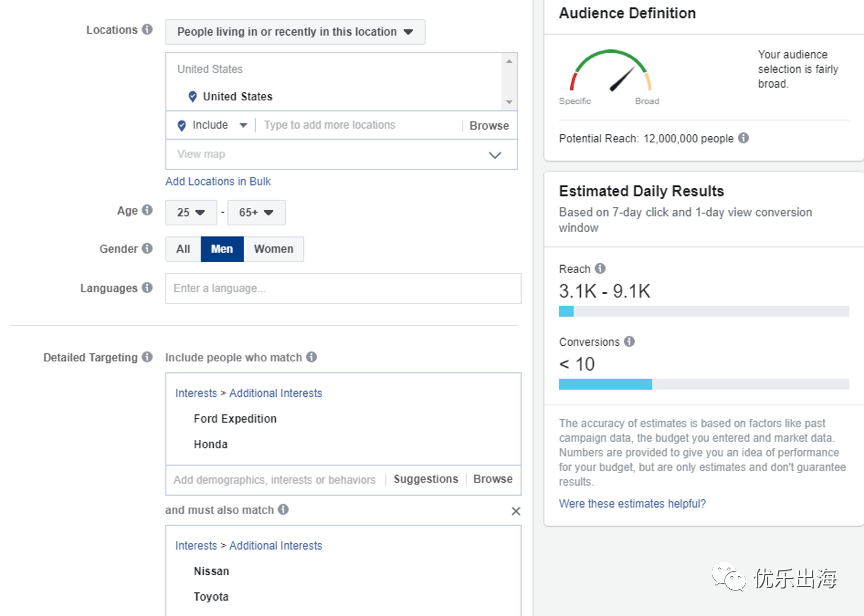The height and width of the screenshot is (616, 864).
Task: Select Men gender option
Action: [222, 249]
